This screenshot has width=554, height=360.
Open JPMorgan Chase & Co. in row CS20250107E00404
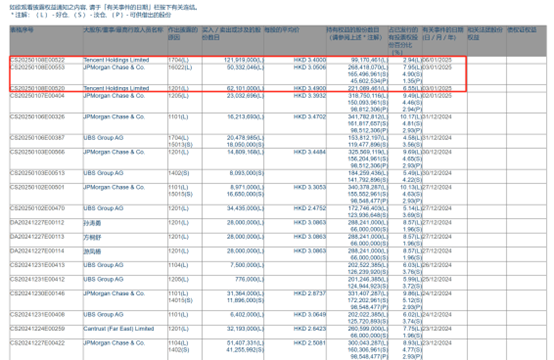114,95
